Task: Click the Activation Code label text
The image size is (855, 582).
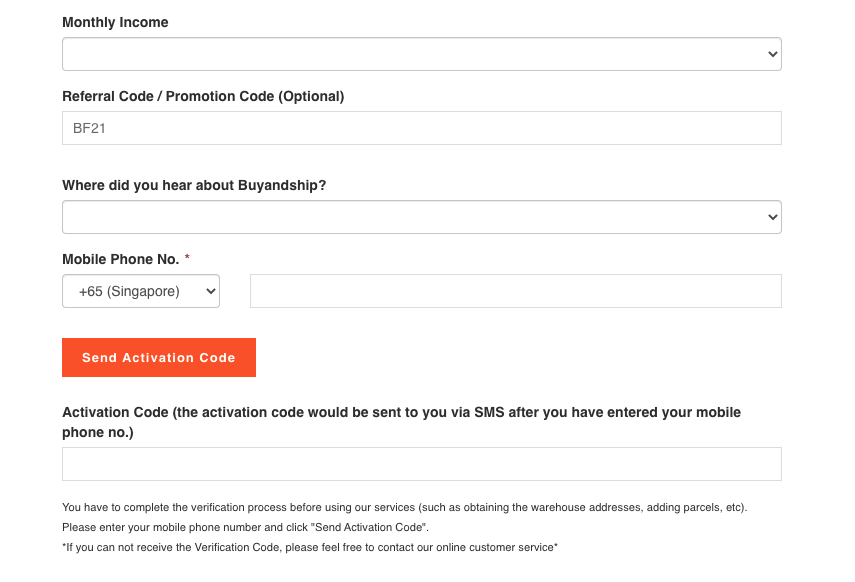Action: [401, 422]
